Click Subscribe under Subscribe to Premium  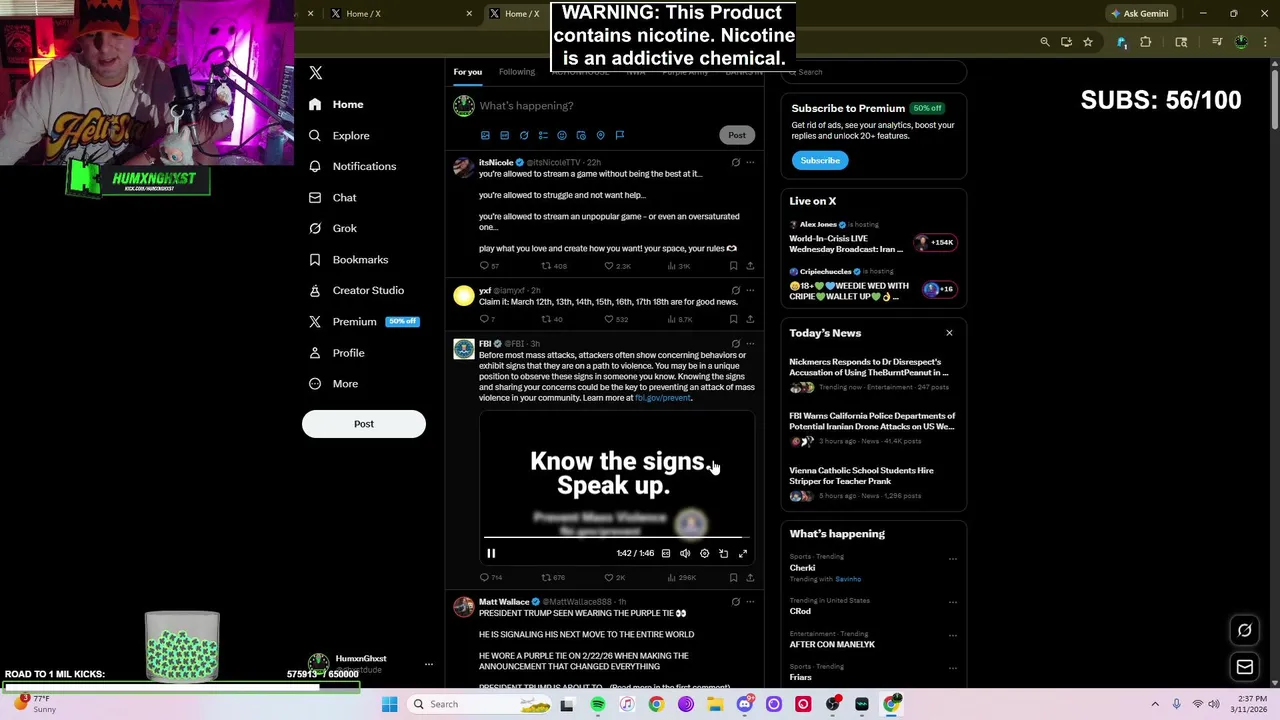[x=820, y=160]
